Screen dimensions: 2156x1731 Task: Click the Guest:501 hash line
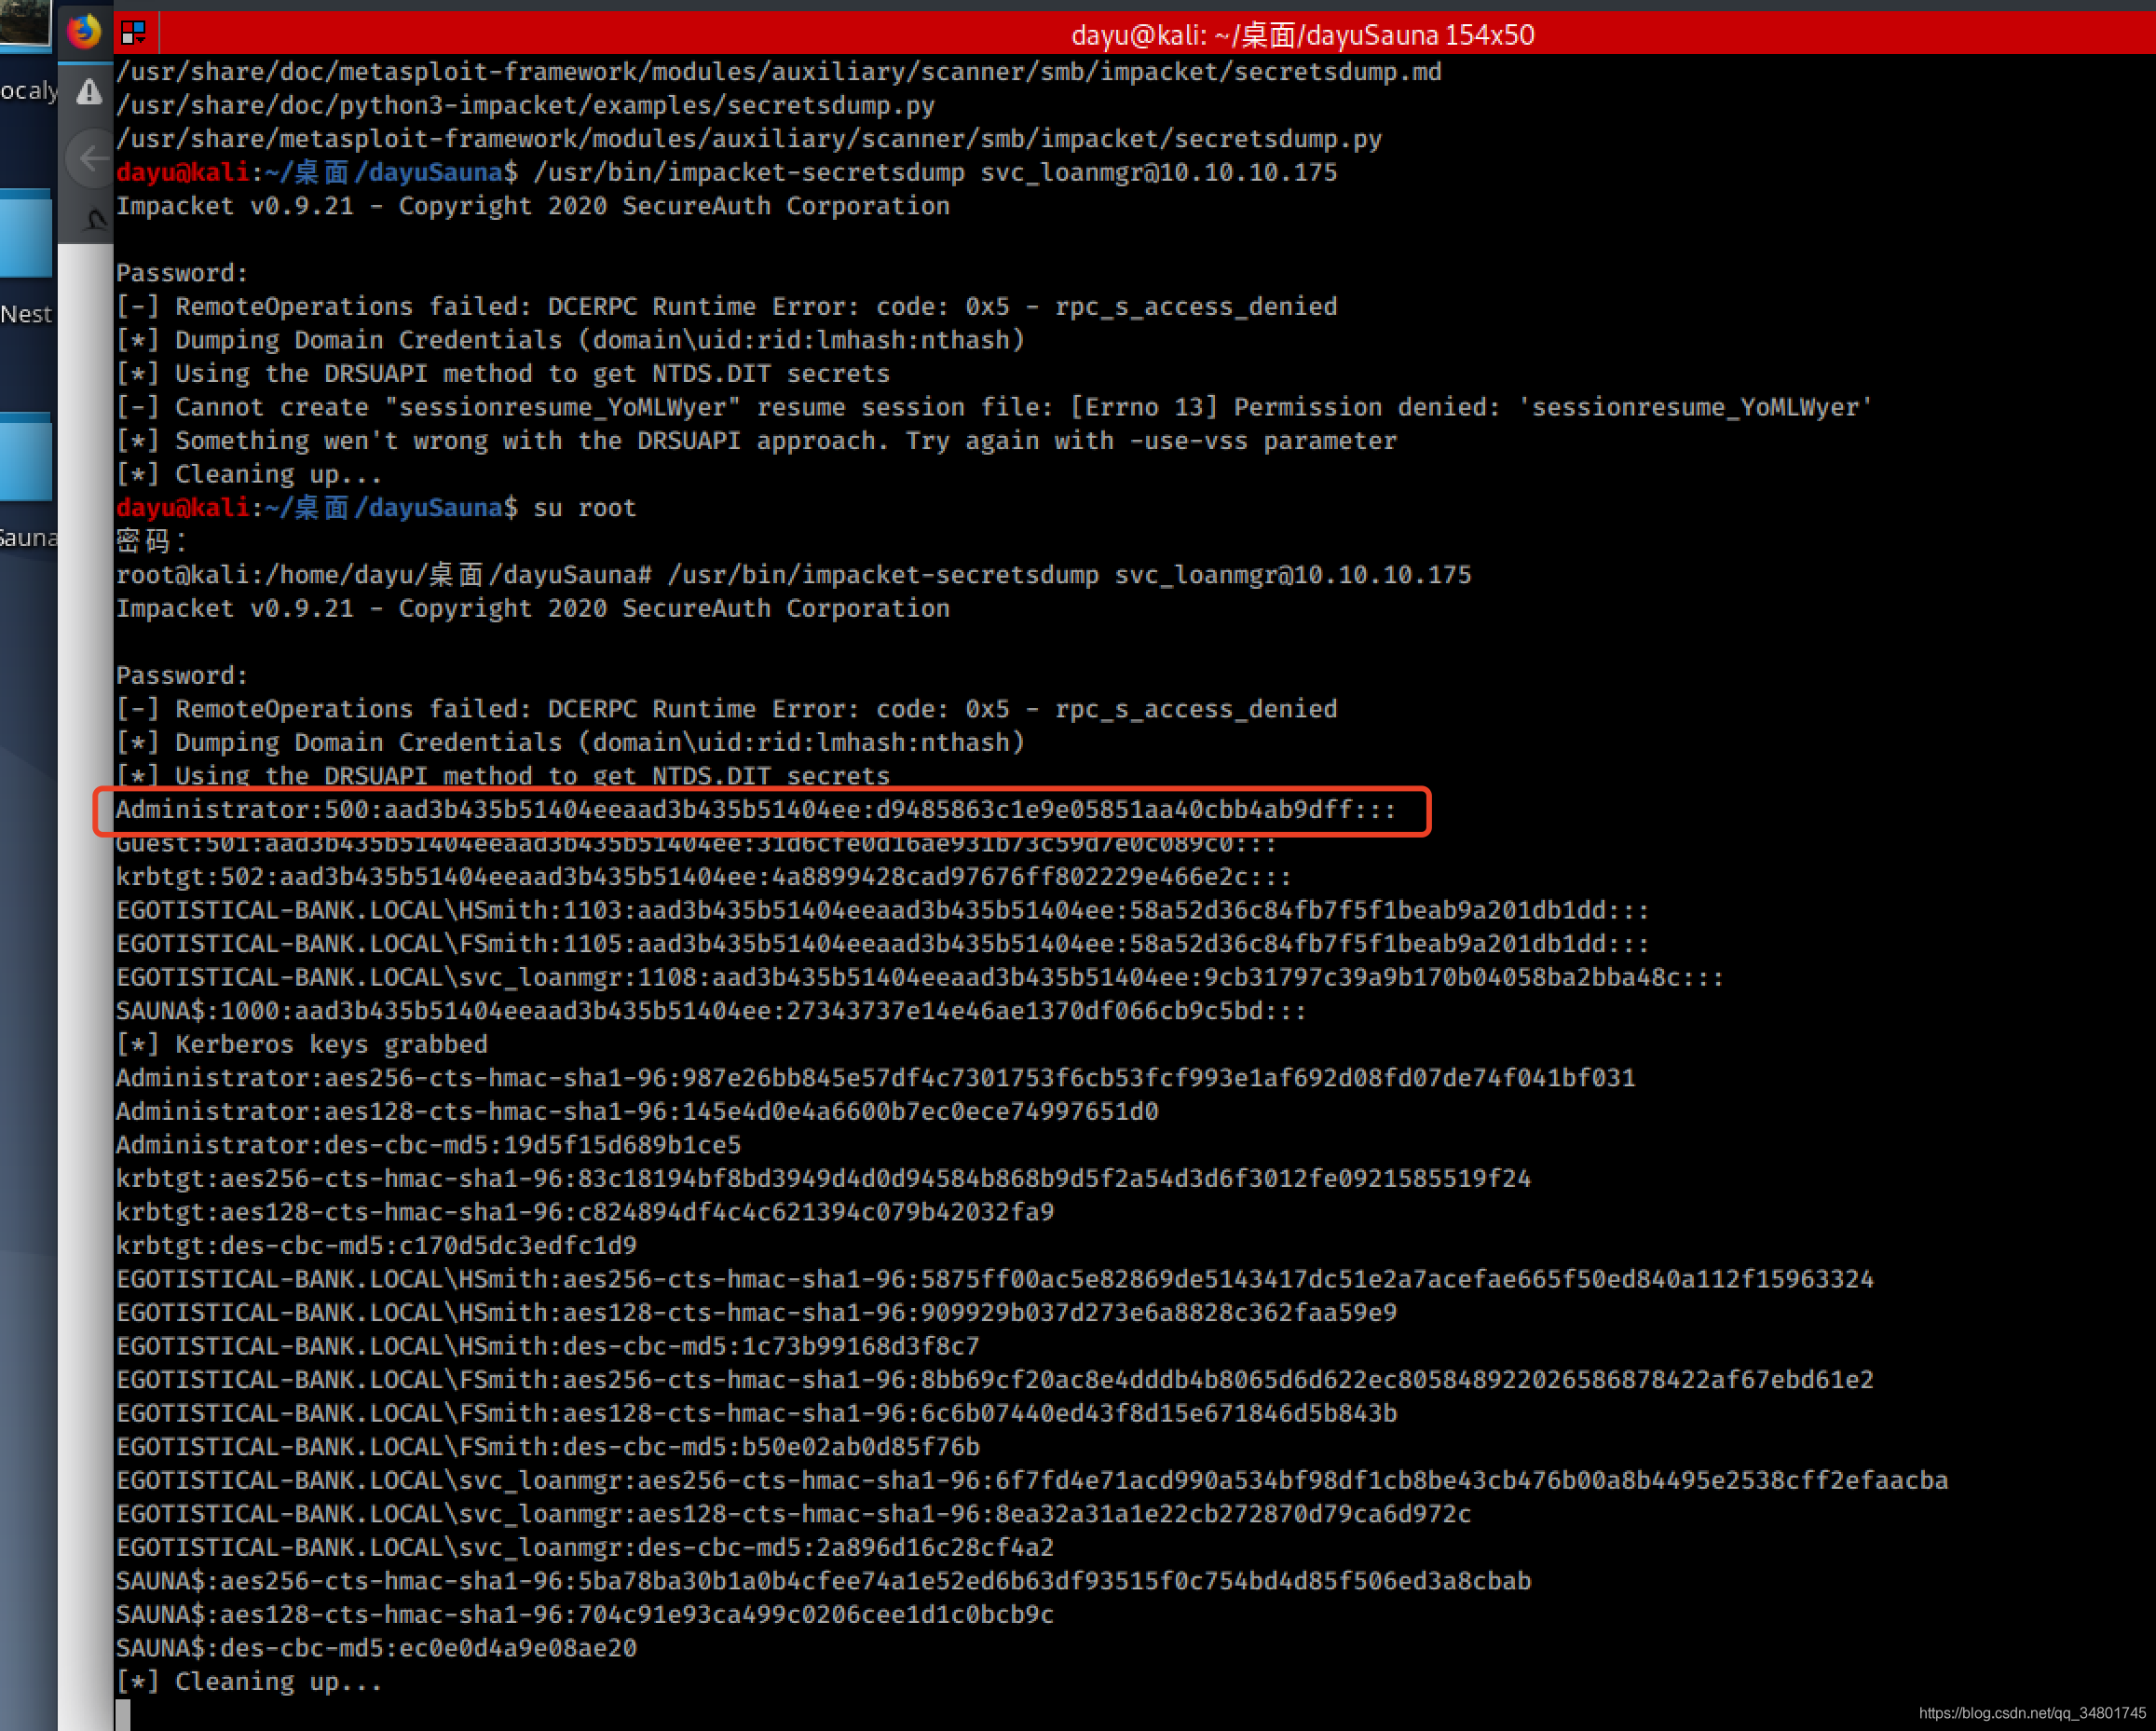(696, 844)
